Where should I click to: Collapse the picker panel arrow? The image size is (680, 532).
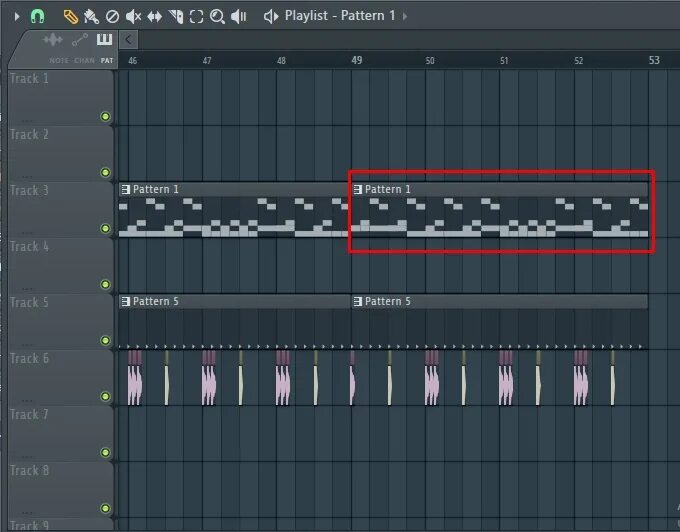[128, 39]
